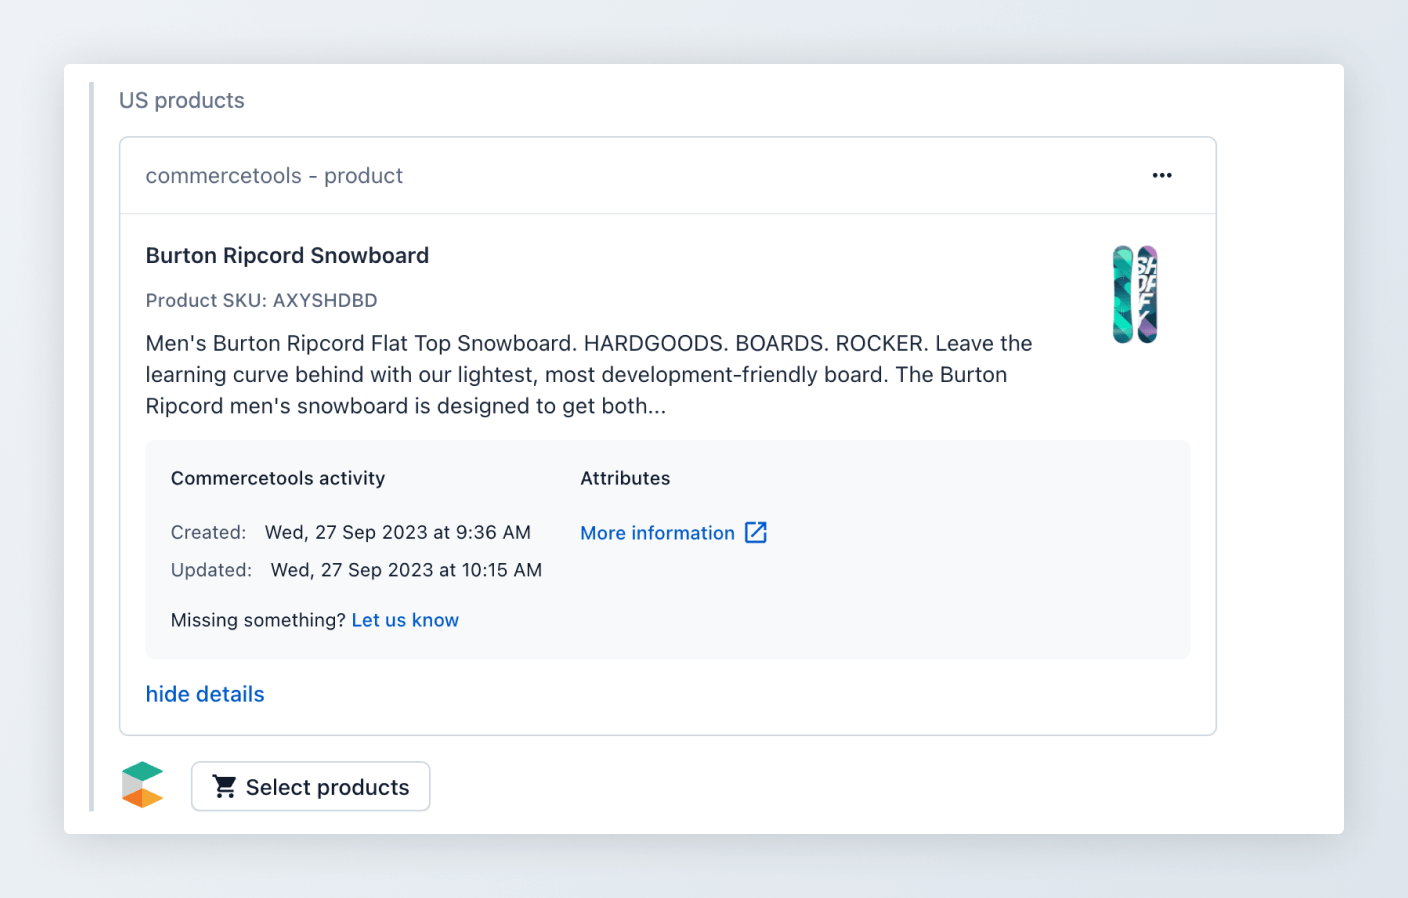Open the three-dot options menu
The width and height of the screenshot is (1408, 898).
[1161, 175]
